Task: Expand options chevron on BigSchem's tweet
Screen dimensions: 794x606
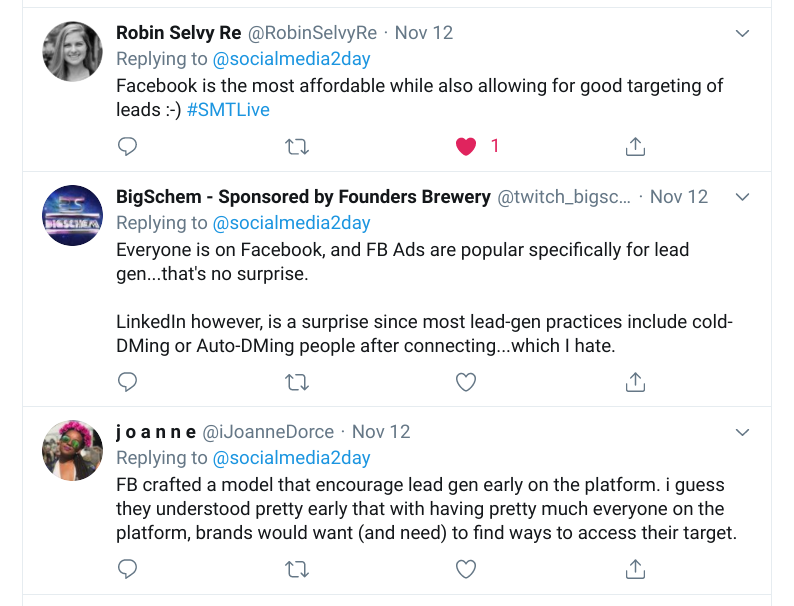Action: 742,197
